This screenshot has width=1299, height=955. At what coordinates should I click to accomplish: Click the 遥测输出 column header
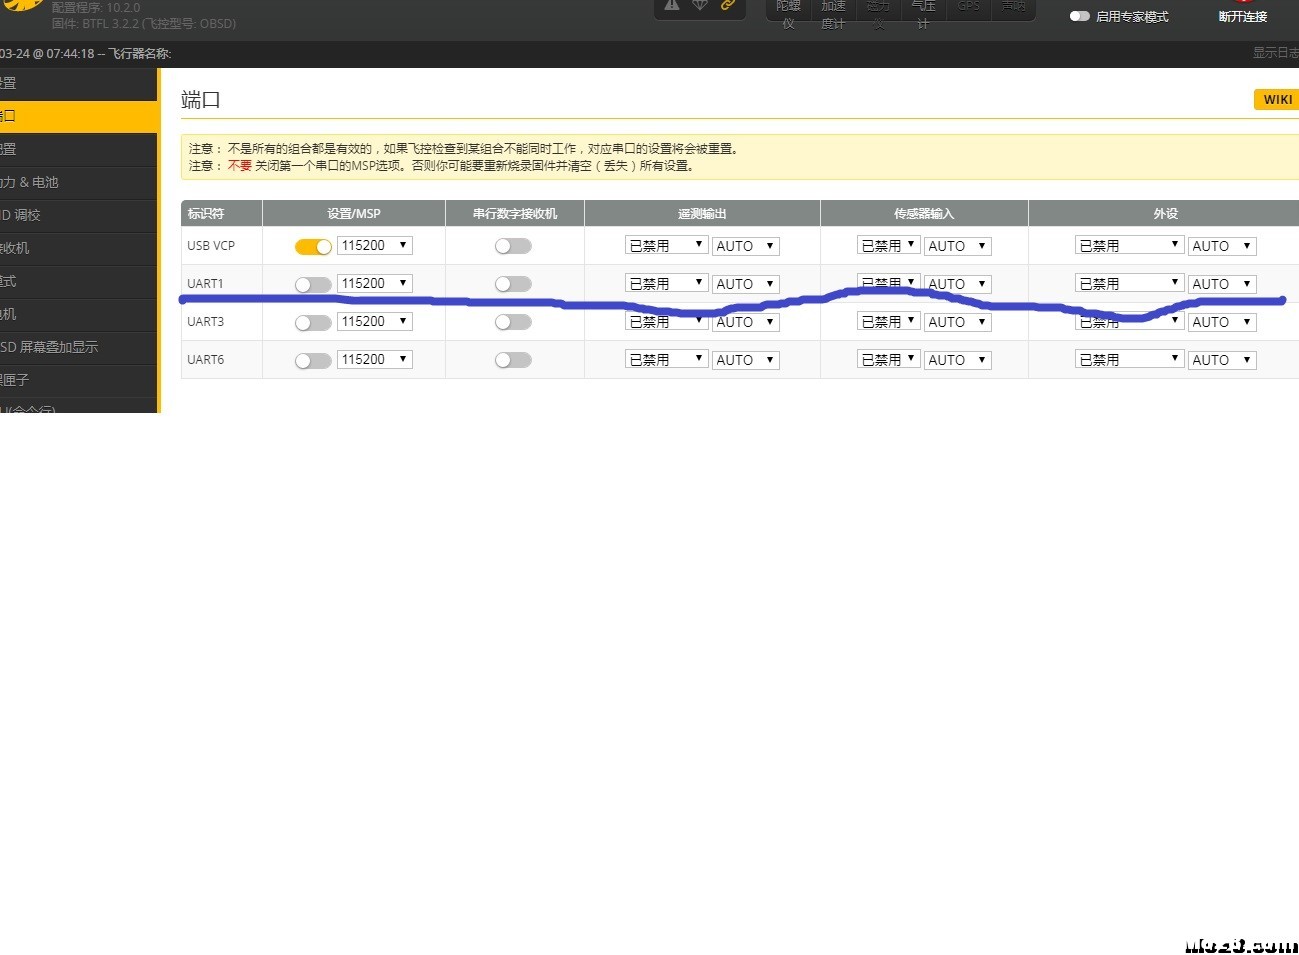[702, 213]
